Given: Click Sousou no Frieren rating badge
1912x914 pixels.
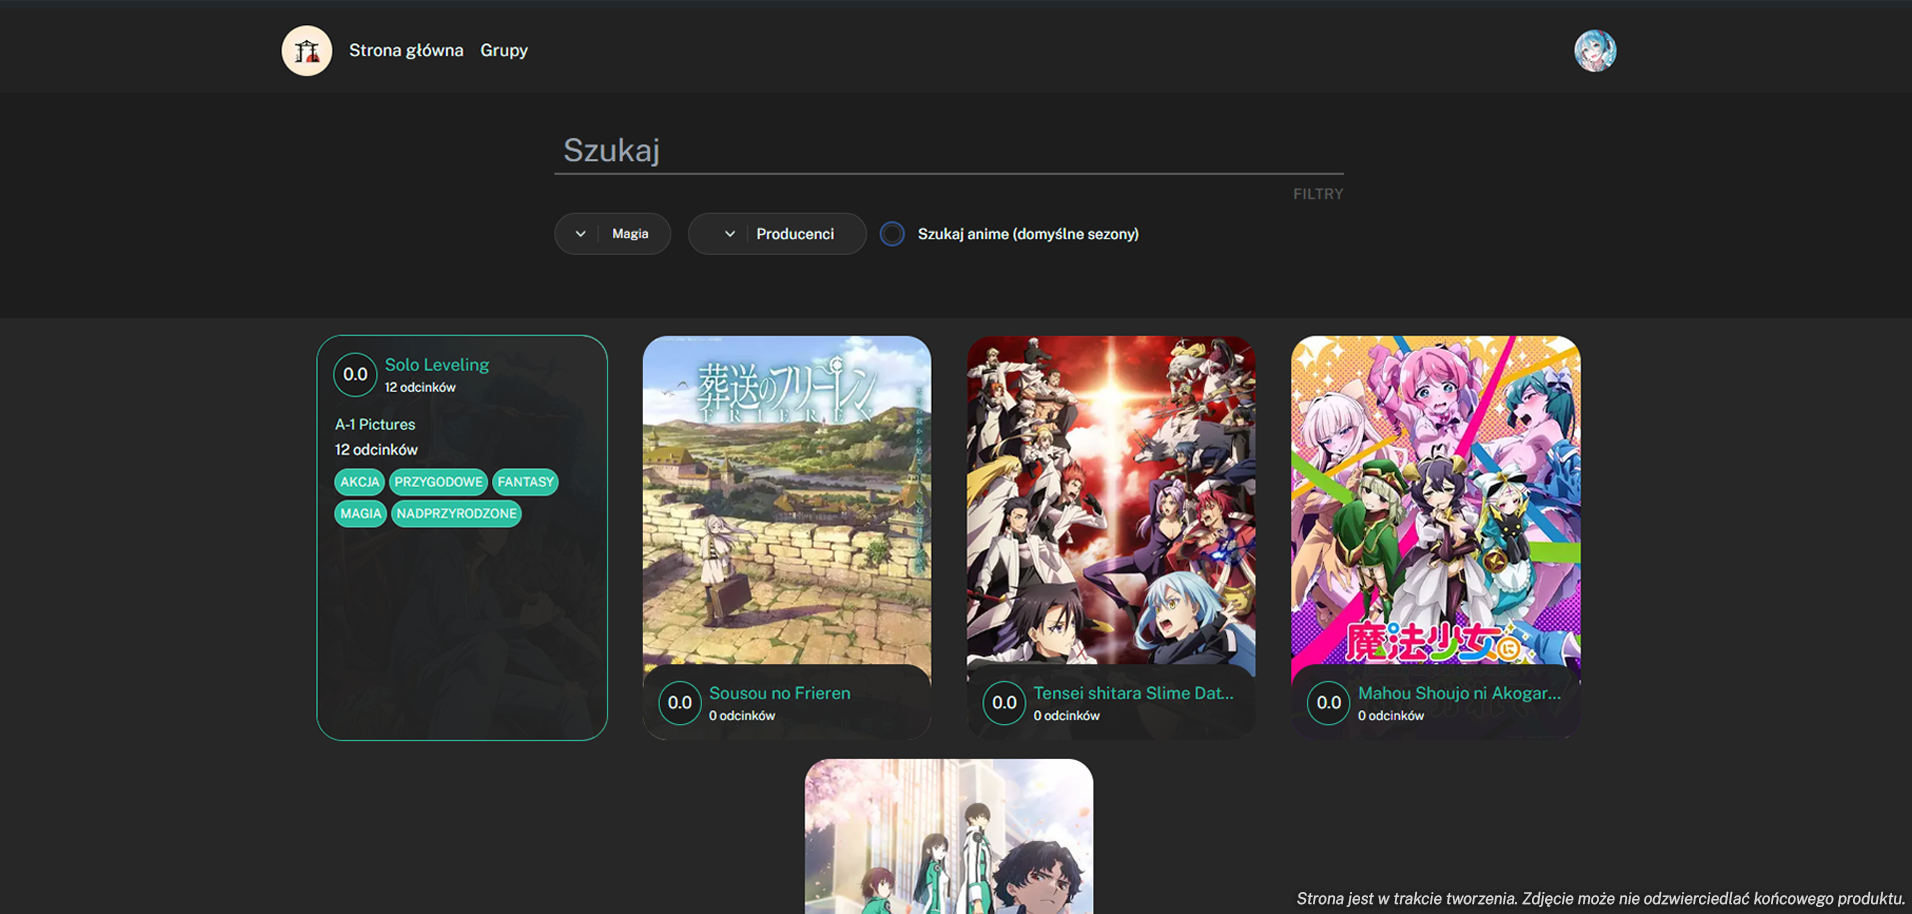Looking at the screenshot, I should click(x=679, y=703).
